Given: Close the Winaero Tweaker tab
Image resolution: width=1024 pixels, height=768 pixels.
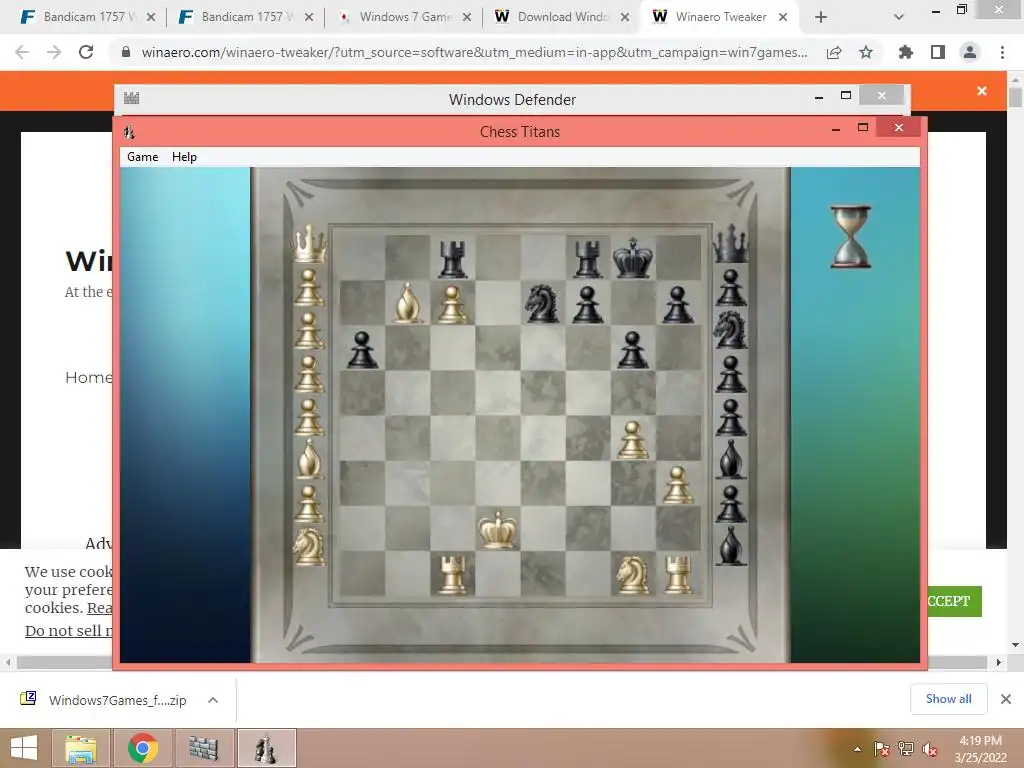Looking at the screenshot, I should tap(782, 18).
